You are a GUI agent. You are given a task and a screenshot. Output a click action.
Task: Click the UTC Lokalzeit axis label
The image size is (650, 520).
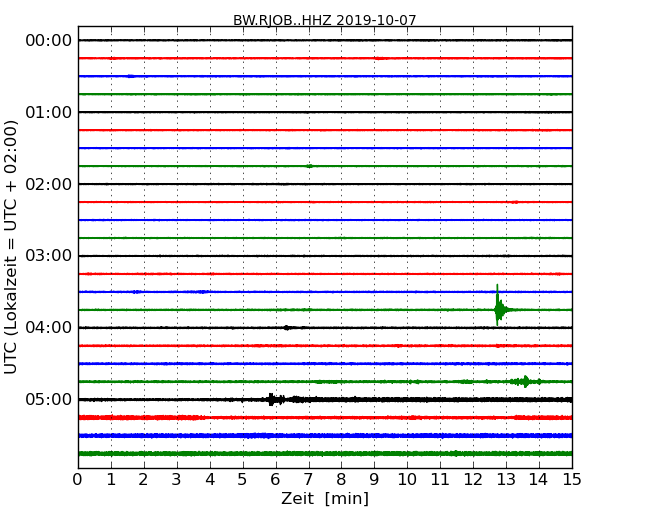pyautogui.click(x=11, y=247)
